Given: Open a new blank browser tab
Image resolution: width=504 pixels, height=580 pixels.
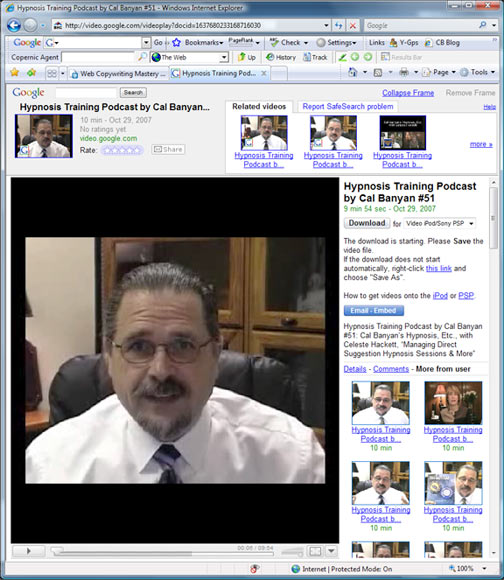Looking at the screenshot, I should coord(279,74).
